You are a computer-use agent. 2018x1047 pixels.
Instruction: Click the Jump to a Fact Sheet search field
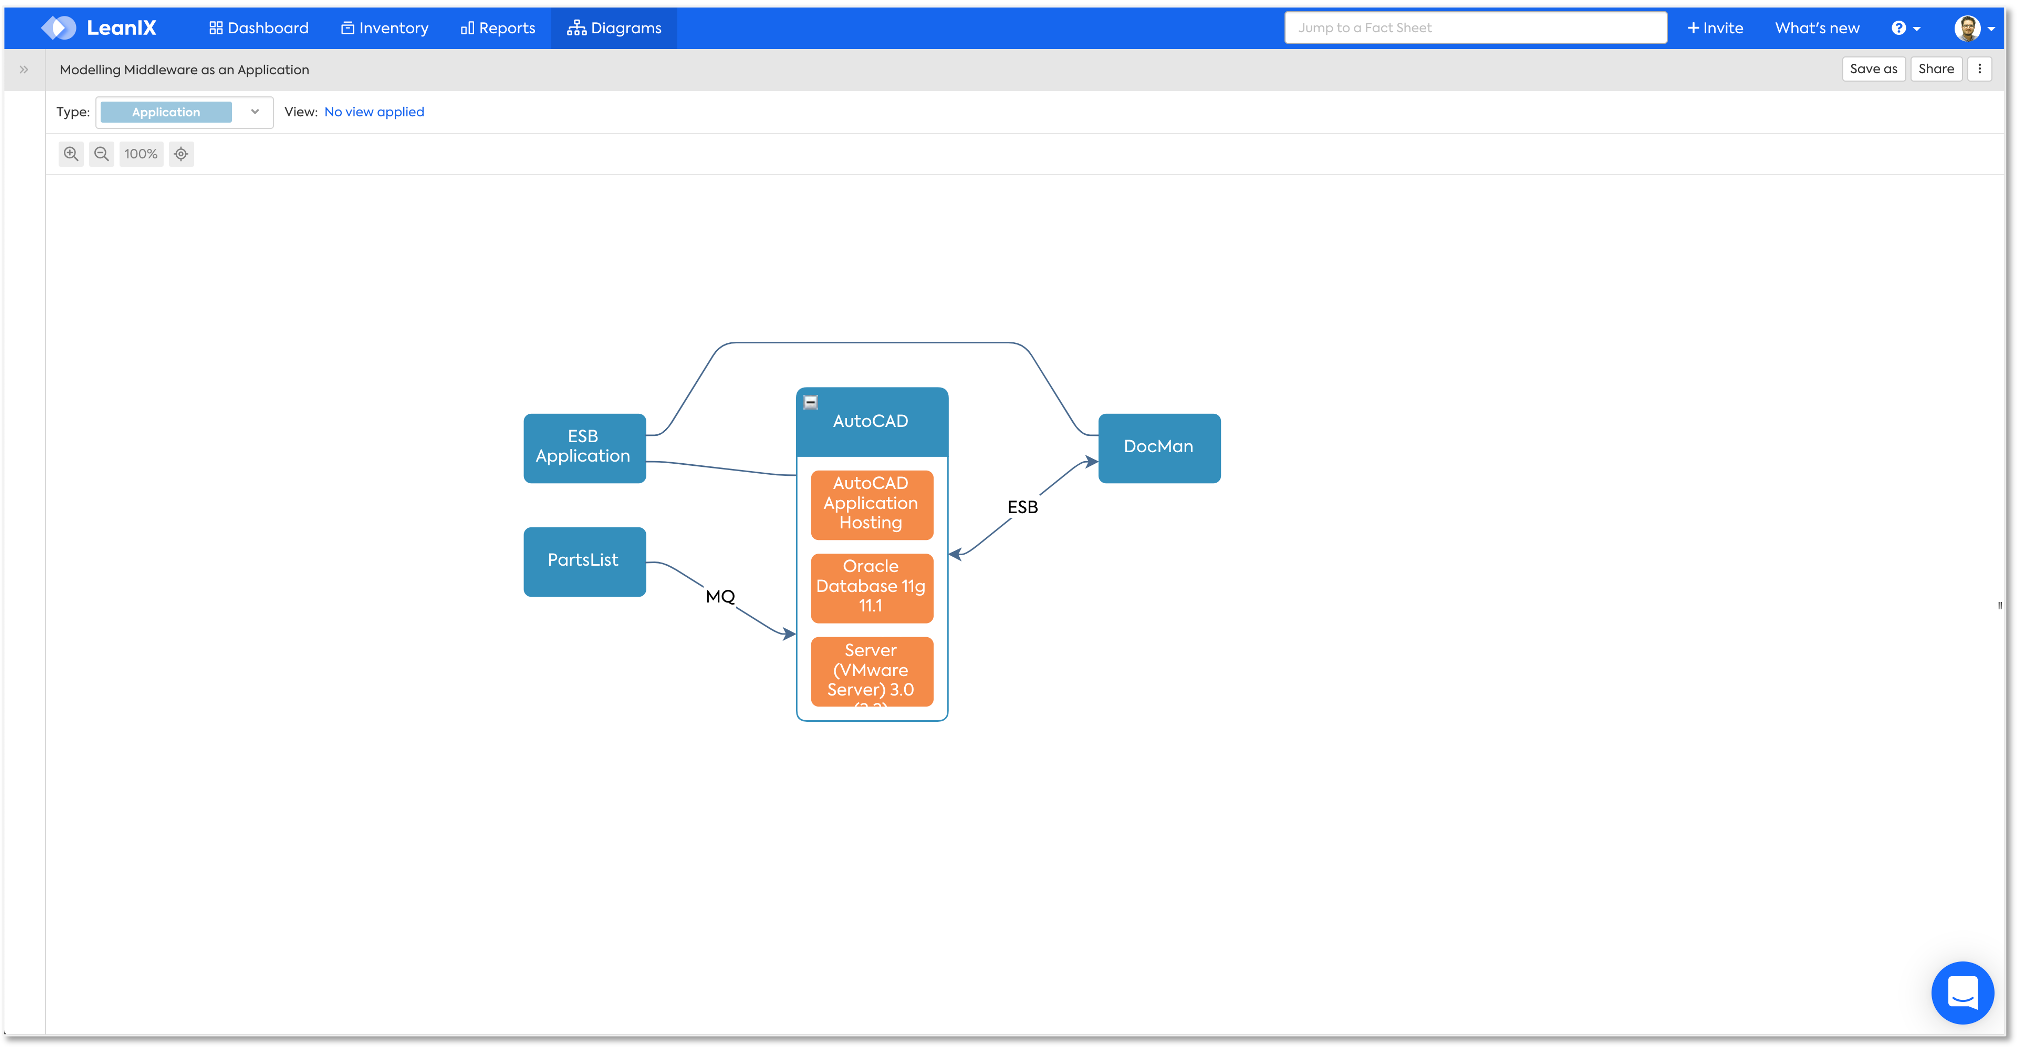click(x=1475, y=28)
